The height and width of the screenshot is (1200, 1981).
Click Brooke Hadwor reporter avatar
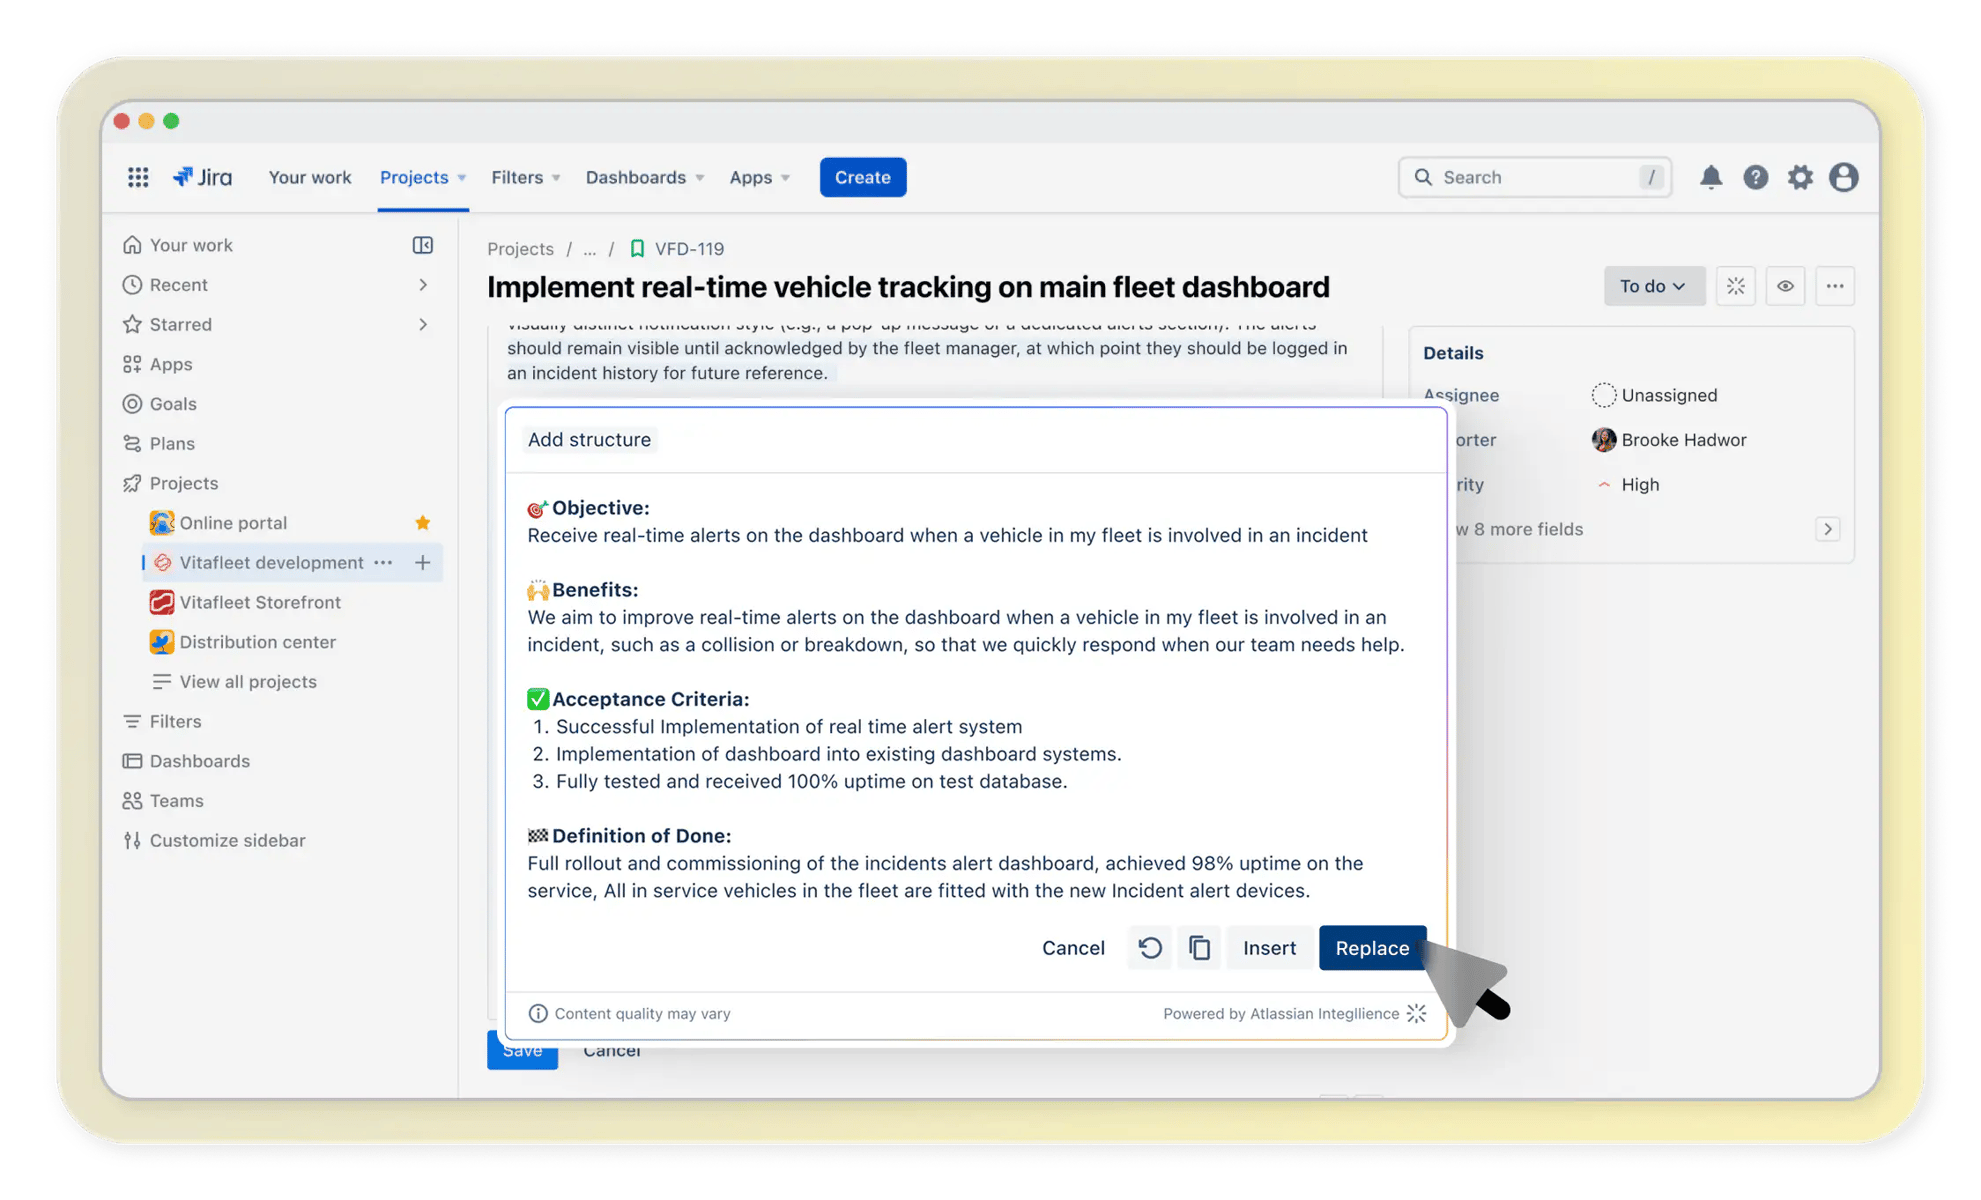[x=1603, y=440]
